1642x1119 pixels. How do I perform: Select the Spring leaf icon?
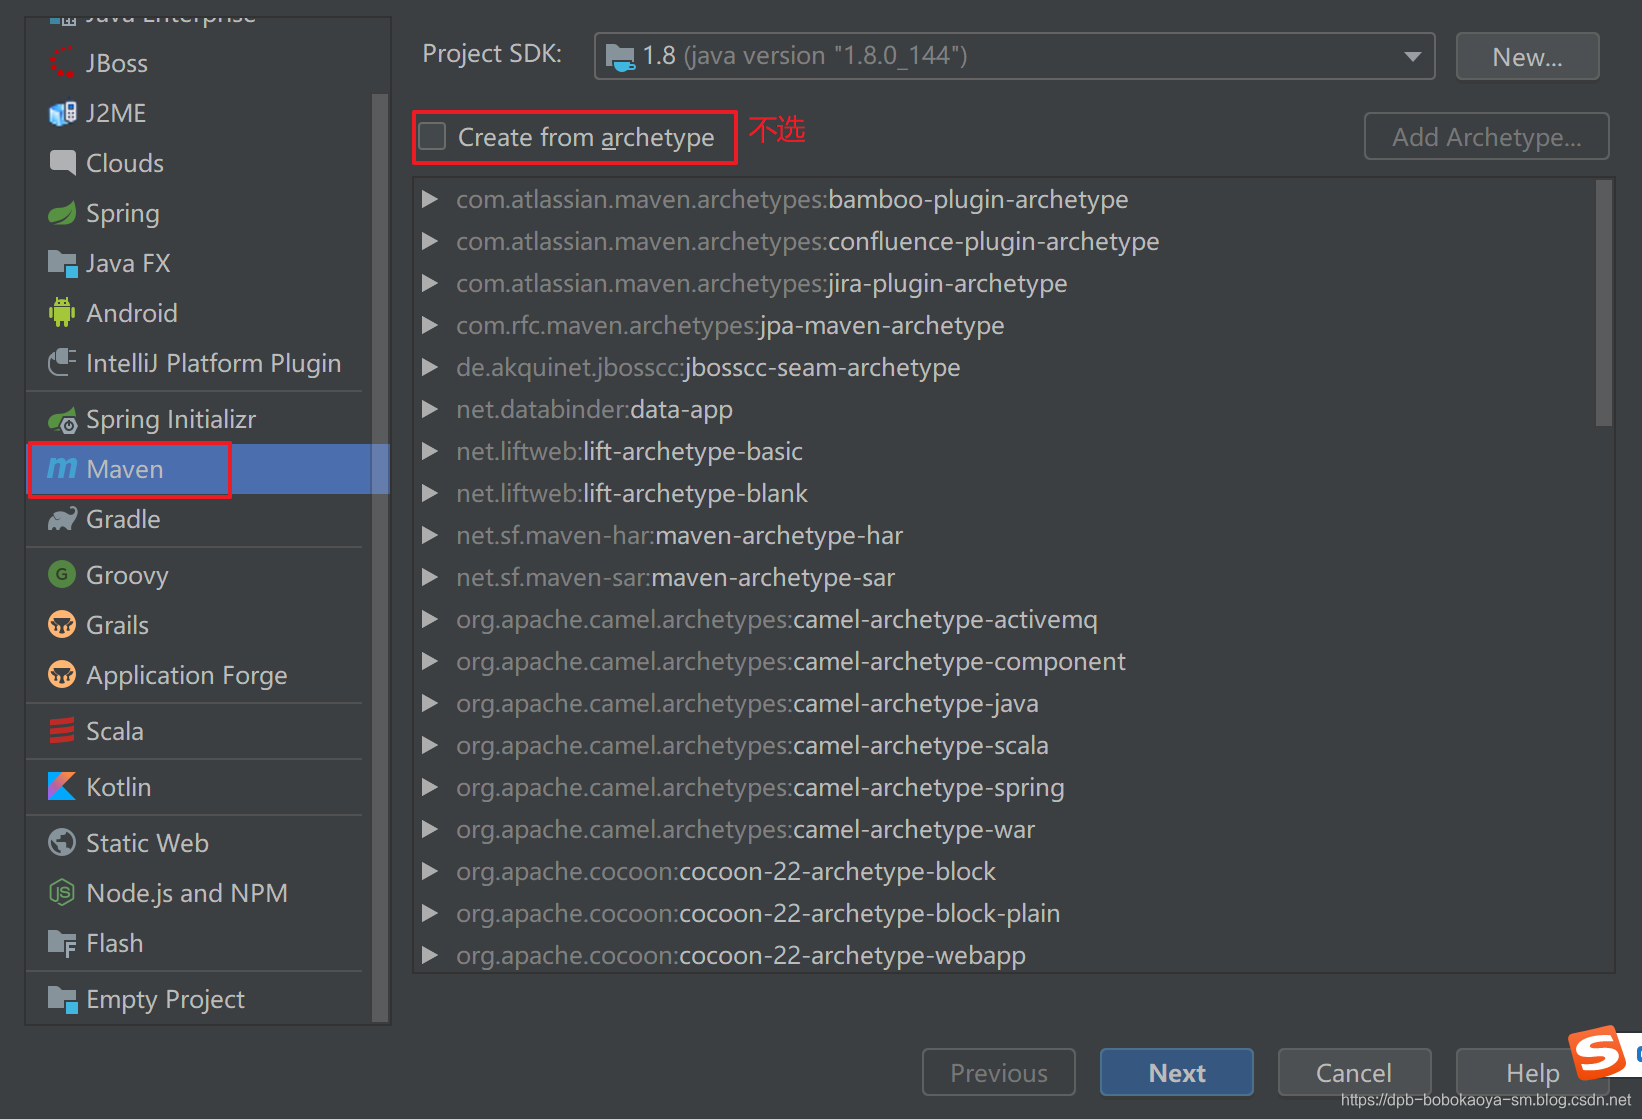click(x=62, y=213)
